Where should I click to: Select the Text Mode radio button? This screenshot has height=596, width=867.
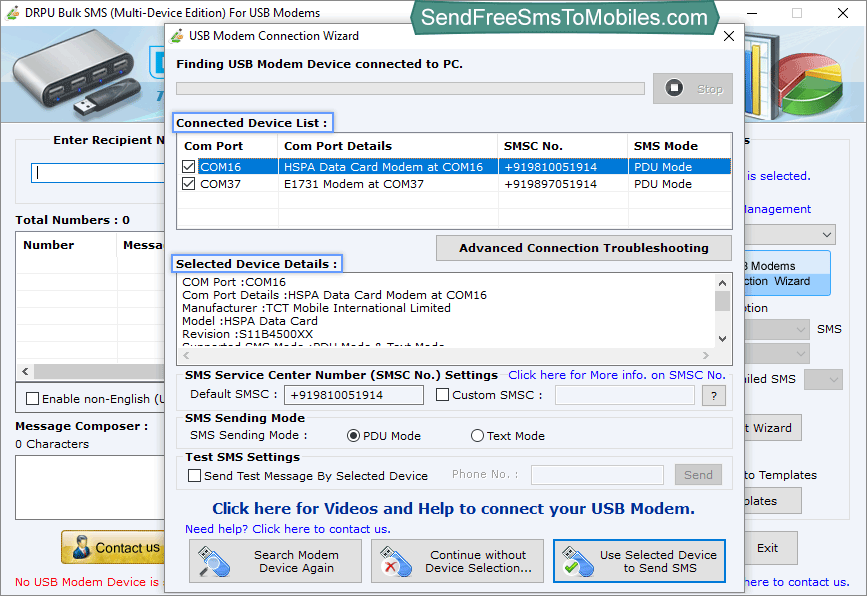coord(477,436)
